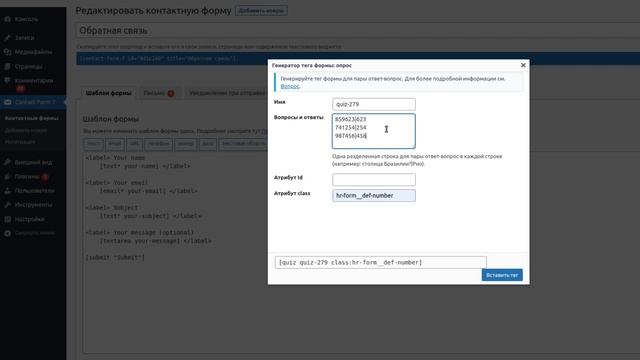
Task: Click the Contact Form 7 envelope icon
Action: pos(7,102)
